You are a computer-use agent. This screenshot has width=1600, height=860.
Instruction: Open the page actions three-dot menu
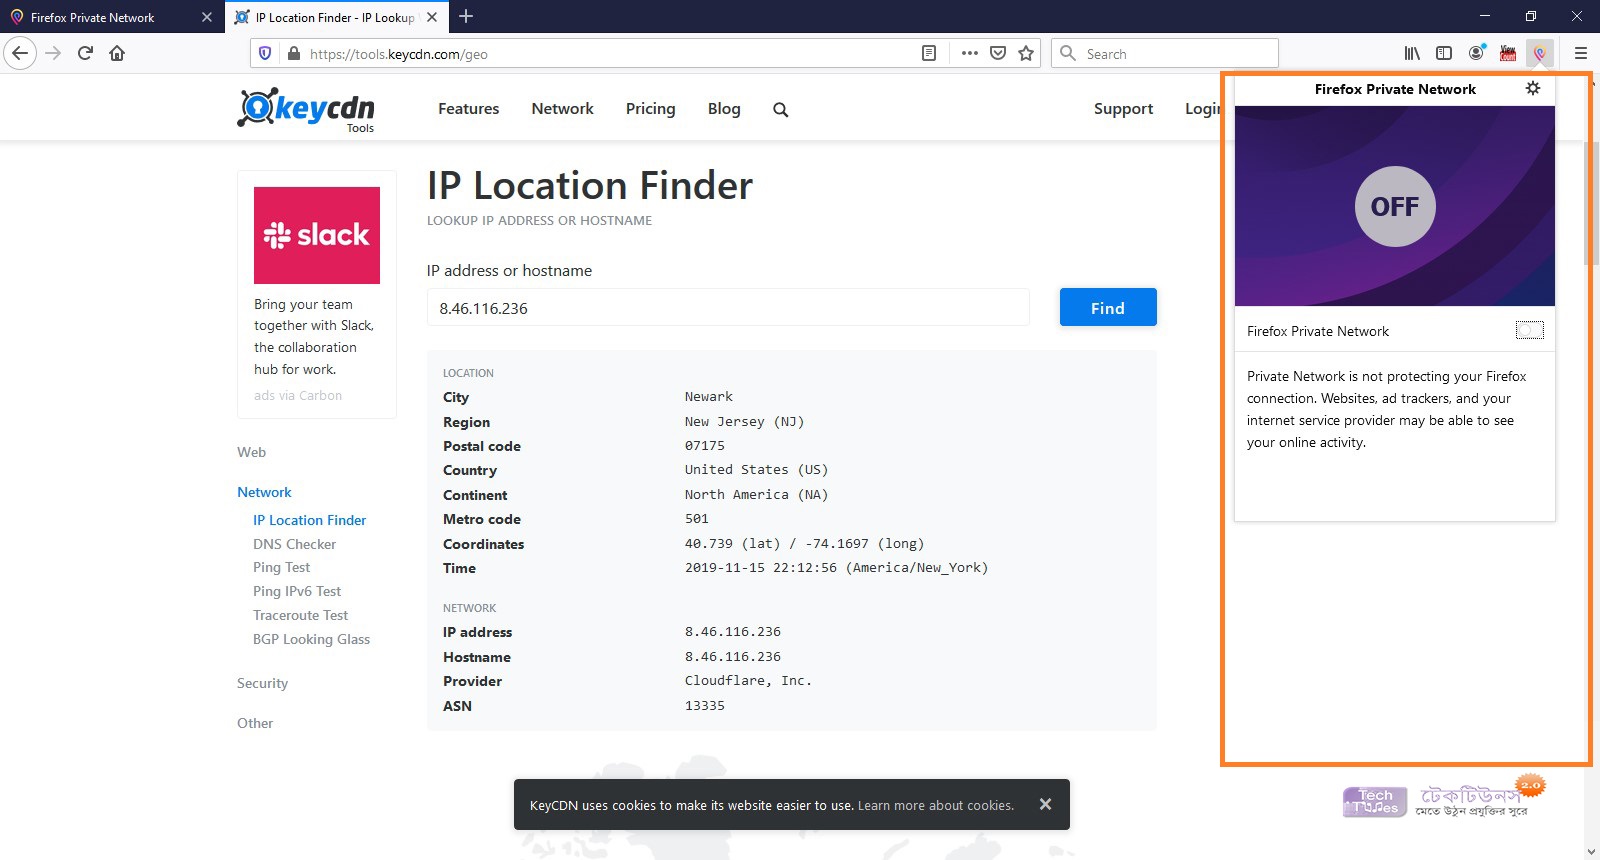pos(969,53)
